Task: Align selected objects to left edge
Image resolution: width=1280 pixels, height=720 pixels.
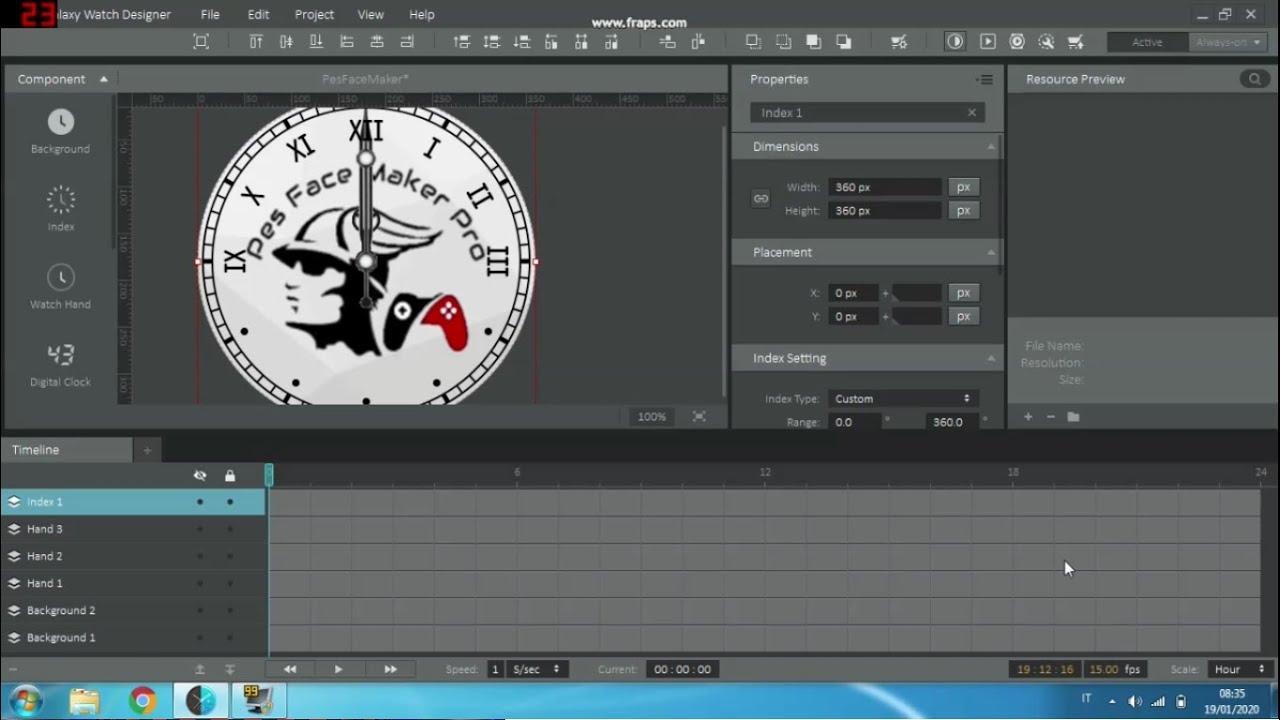Action: point(347,42)
